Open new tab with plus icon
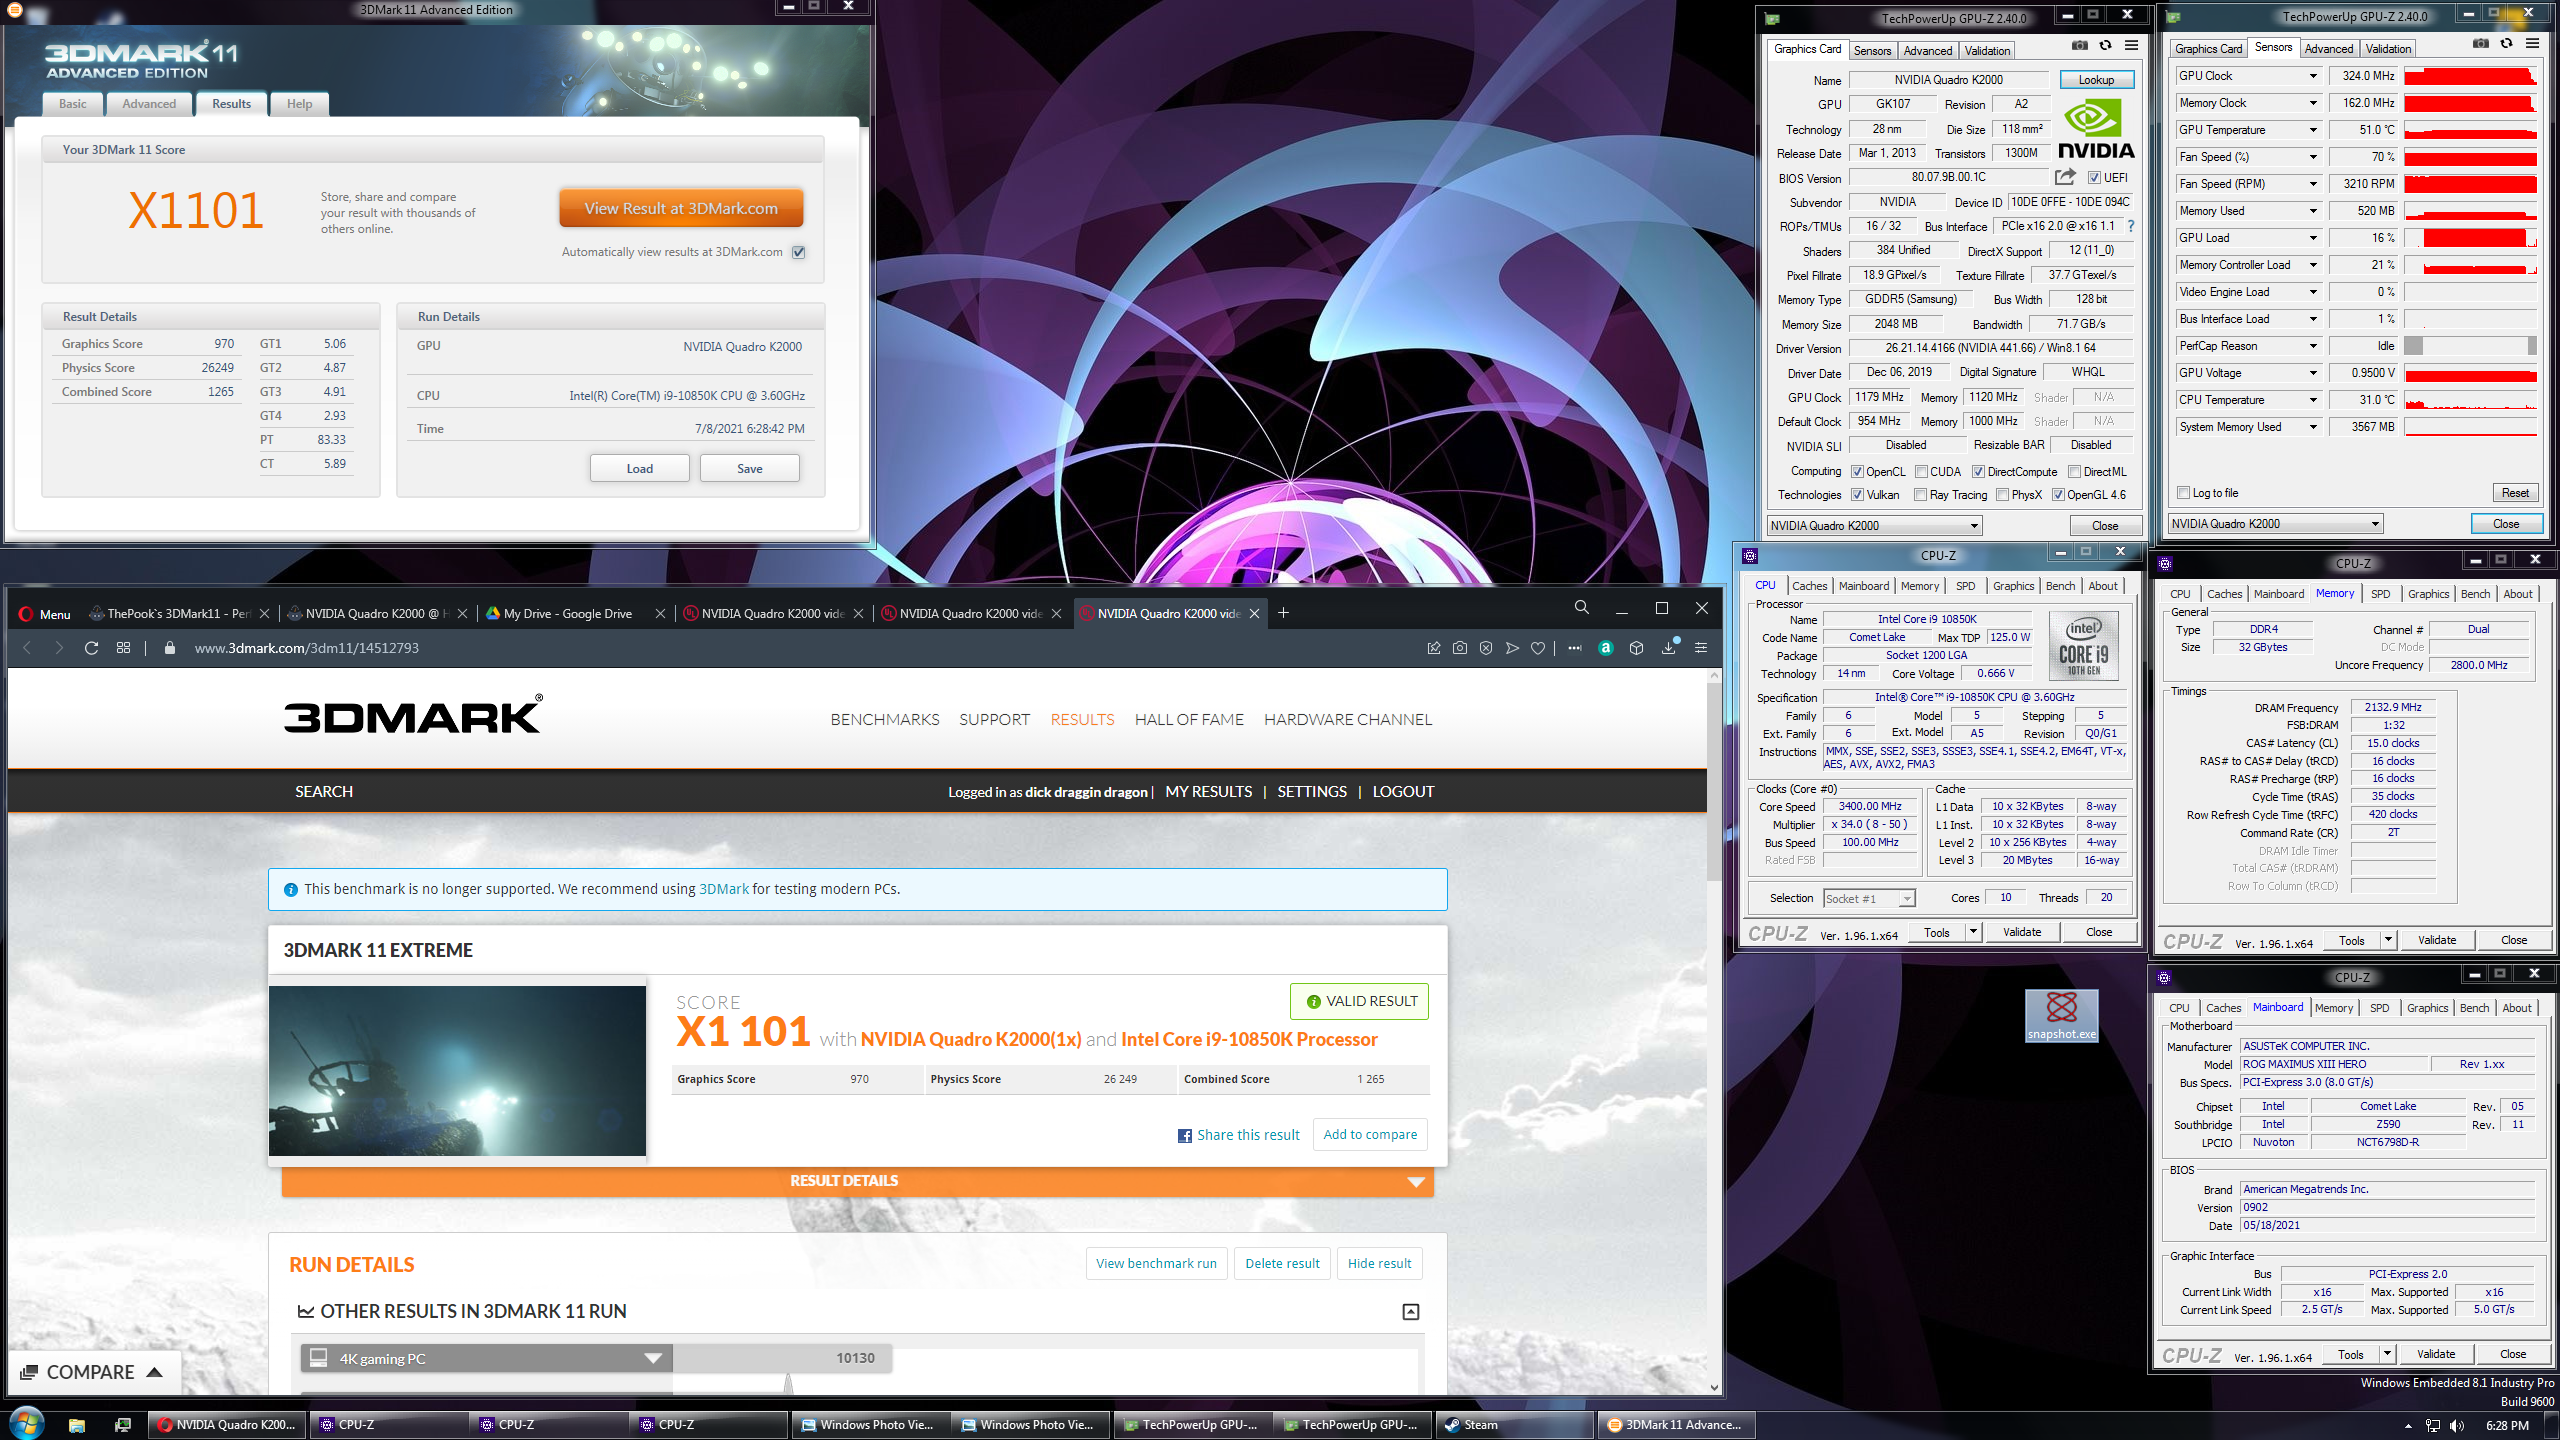The width and height of the screenshot is (2560, 1440). (1284, 613)
